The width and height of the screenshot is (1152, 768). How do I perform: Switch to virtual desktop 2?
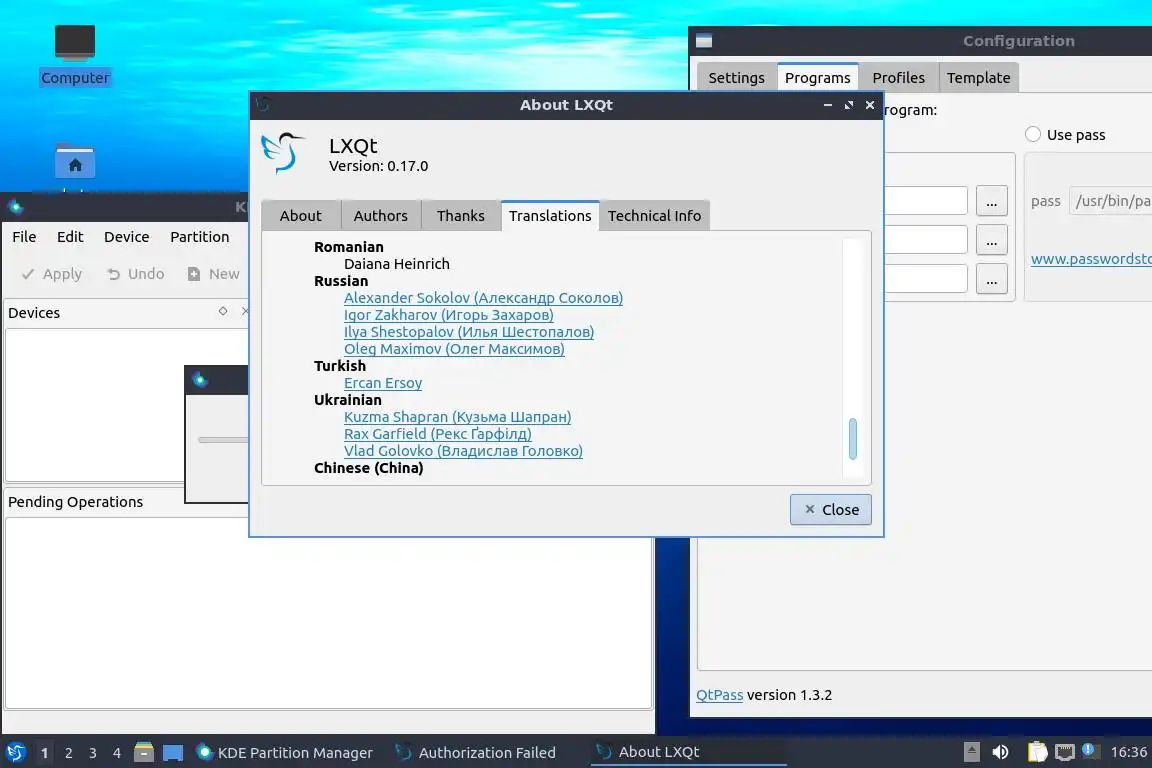coord(68,753)
